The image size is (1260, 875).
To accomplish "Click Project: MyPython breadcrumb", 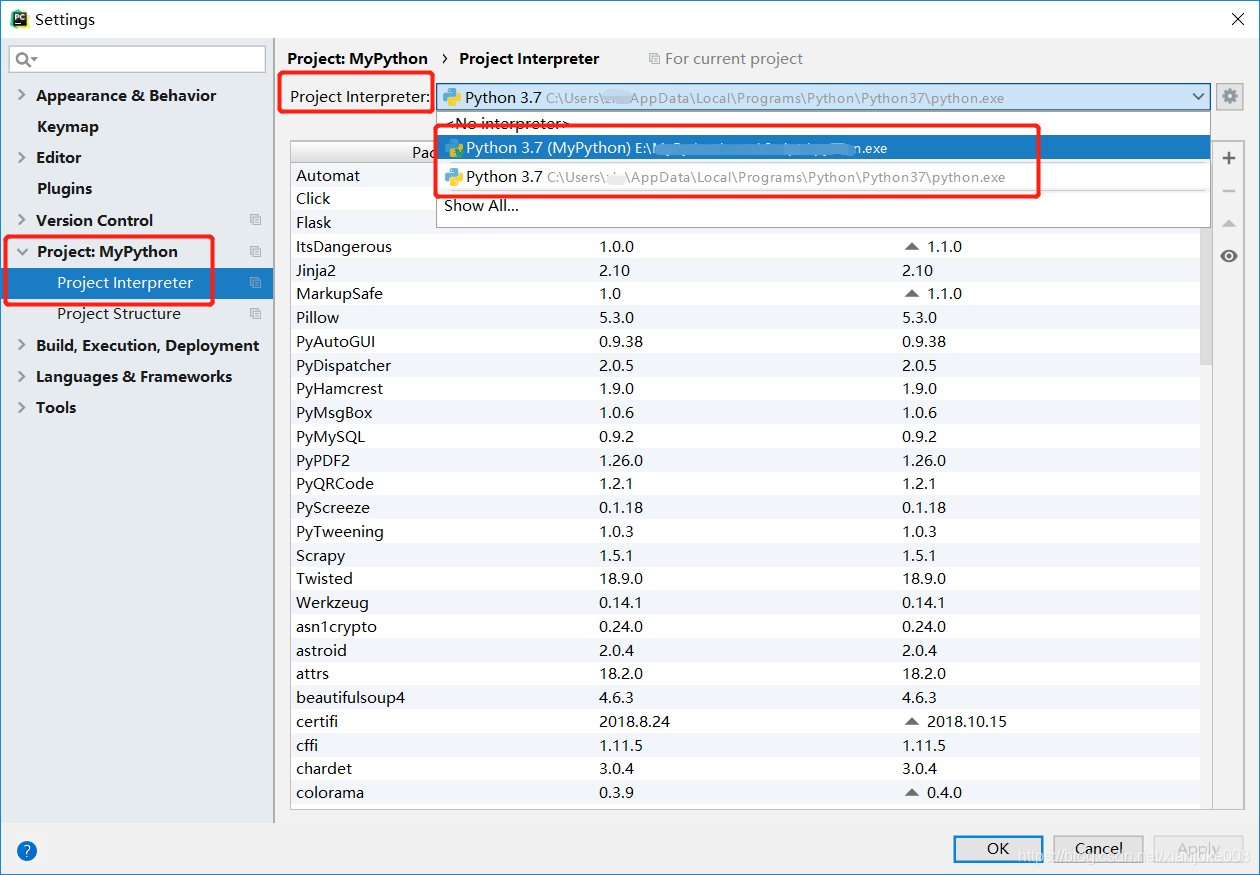I will pyautogui.click(x=357, y=59).
